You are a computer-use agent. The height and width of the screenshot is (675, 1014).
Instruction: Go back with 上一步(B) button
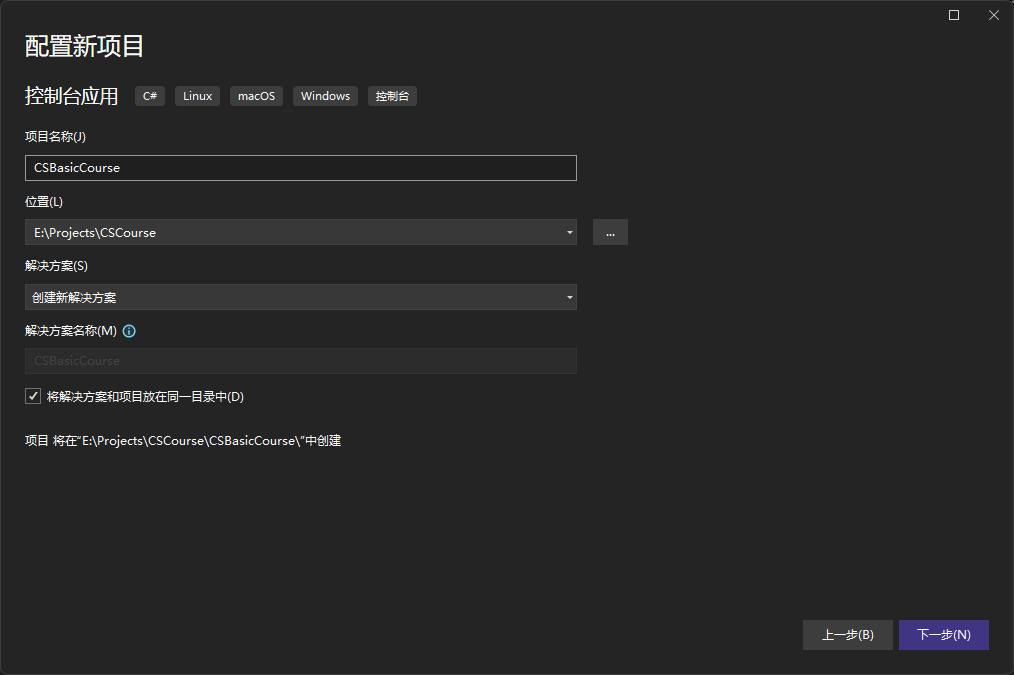point(848,635)
